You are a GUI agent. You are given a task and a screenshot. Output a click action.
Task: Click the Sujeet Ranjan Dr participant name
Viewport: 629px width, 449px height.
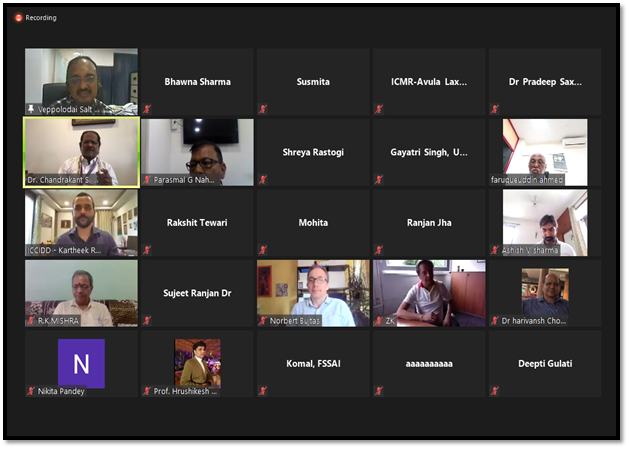[197, 293]
